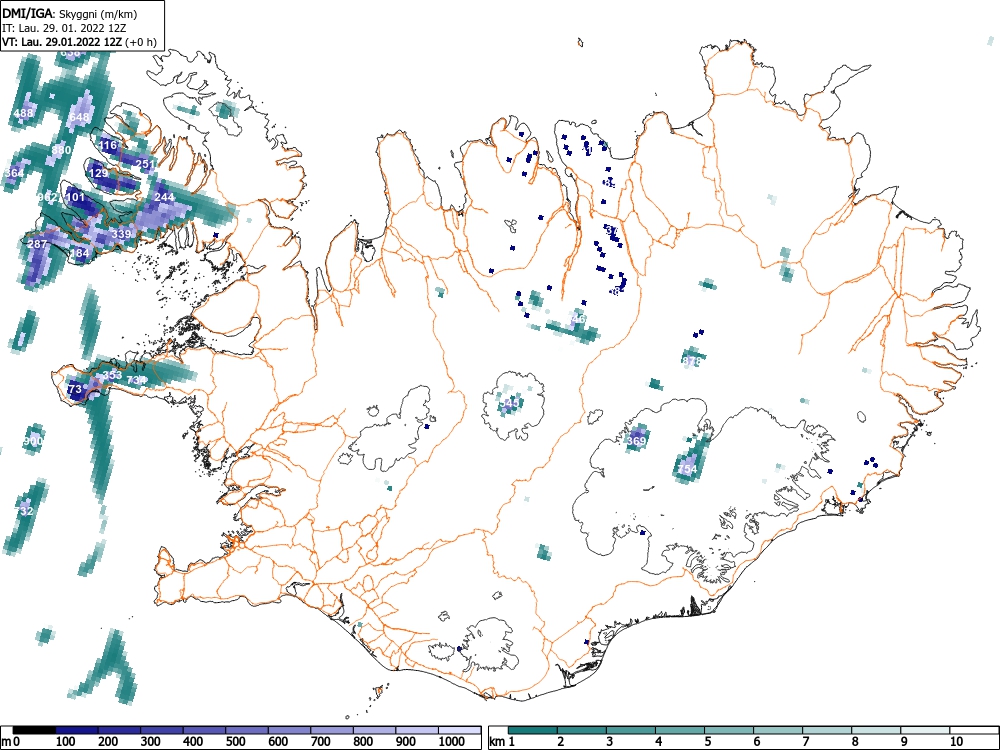Image resolution: width=1000 pixels, height=750 pixels.
Task: Click the map value 116 in the Westfjords
Action: coord(108,145)
